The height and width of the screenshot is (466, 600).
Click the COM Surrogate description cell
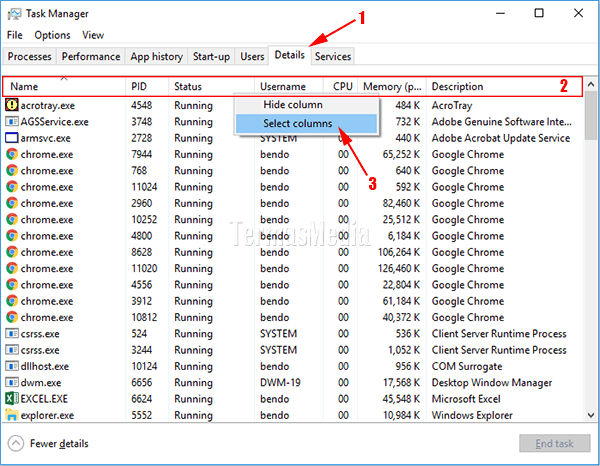pos(467,367)
